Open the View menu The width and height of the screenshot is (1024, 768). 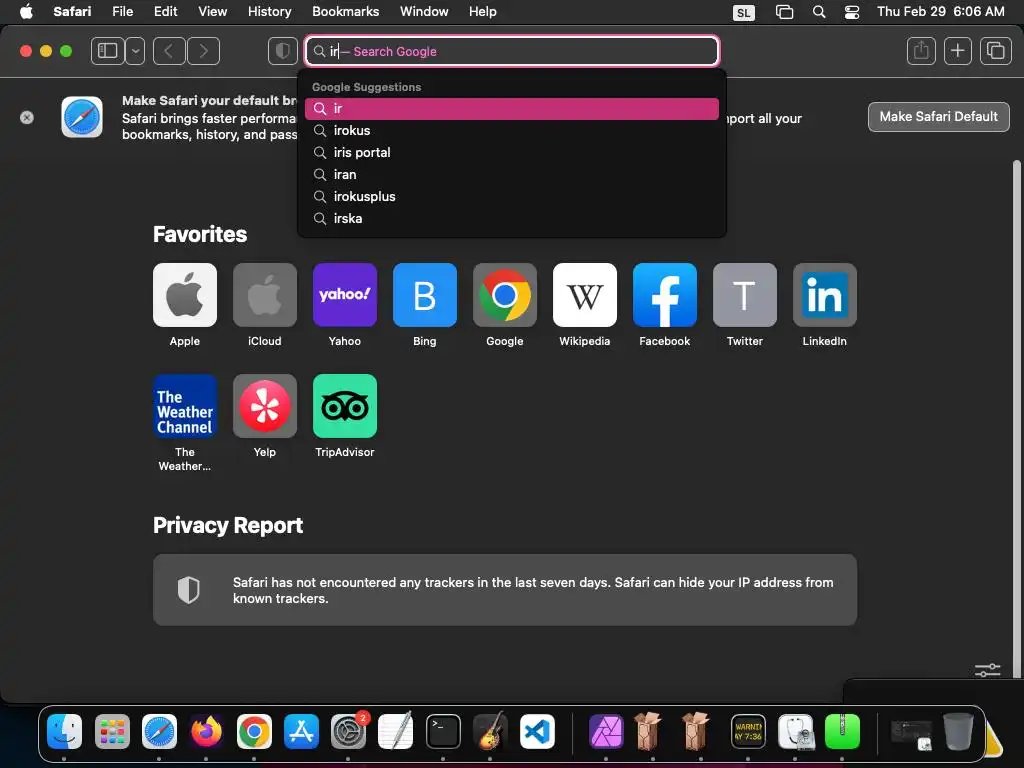[x=212, y=12]
